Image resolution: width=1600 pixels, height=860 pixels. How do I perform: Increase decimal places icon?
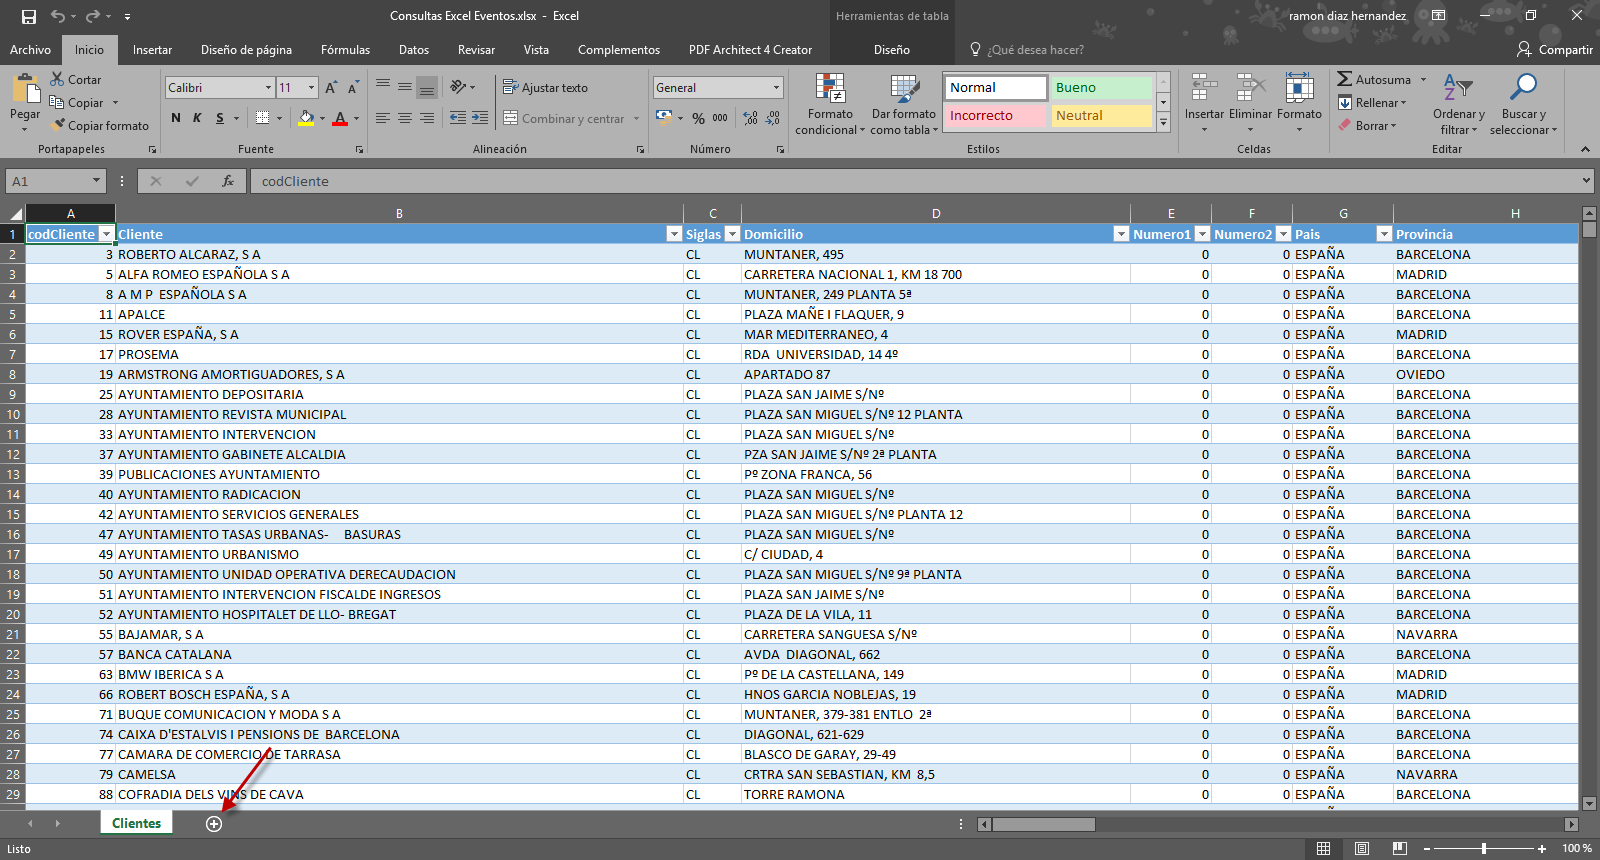point(751,118)
